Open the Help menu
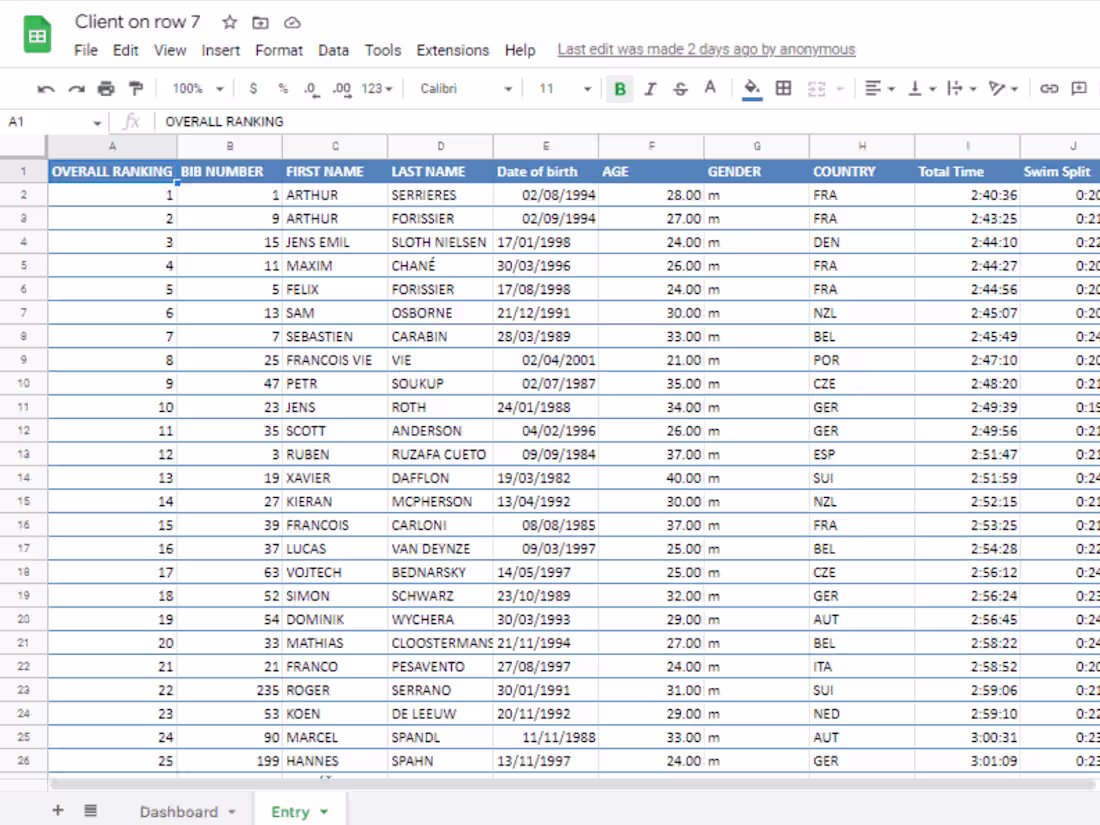 pos(520,51)
